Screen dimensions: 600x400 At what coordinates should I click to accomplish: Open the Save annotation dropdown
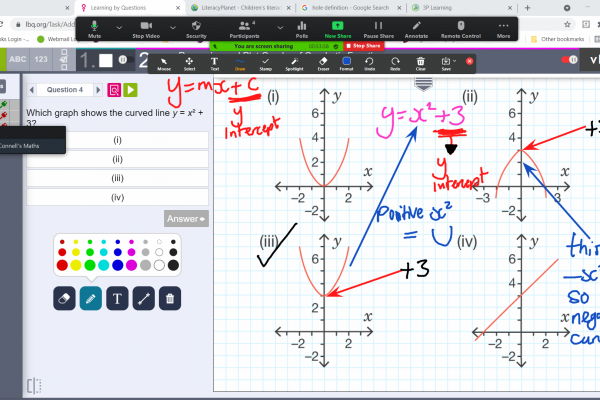click(x=448, y=65)
